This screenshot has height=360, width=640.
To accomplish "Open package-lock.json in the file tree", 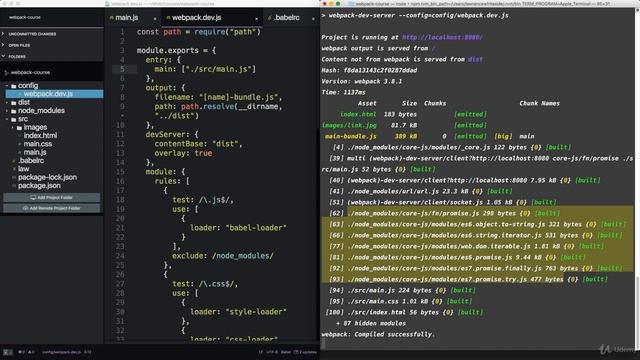I will pos(47,177).
